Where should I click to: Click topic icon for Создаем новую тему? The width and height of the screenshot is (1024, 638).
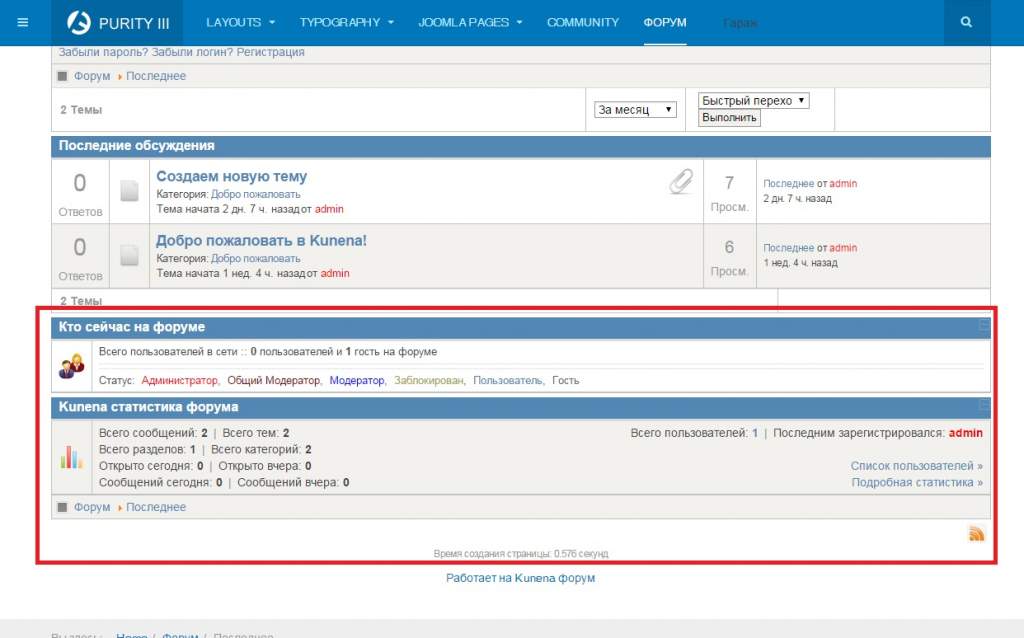click(129, 191)
